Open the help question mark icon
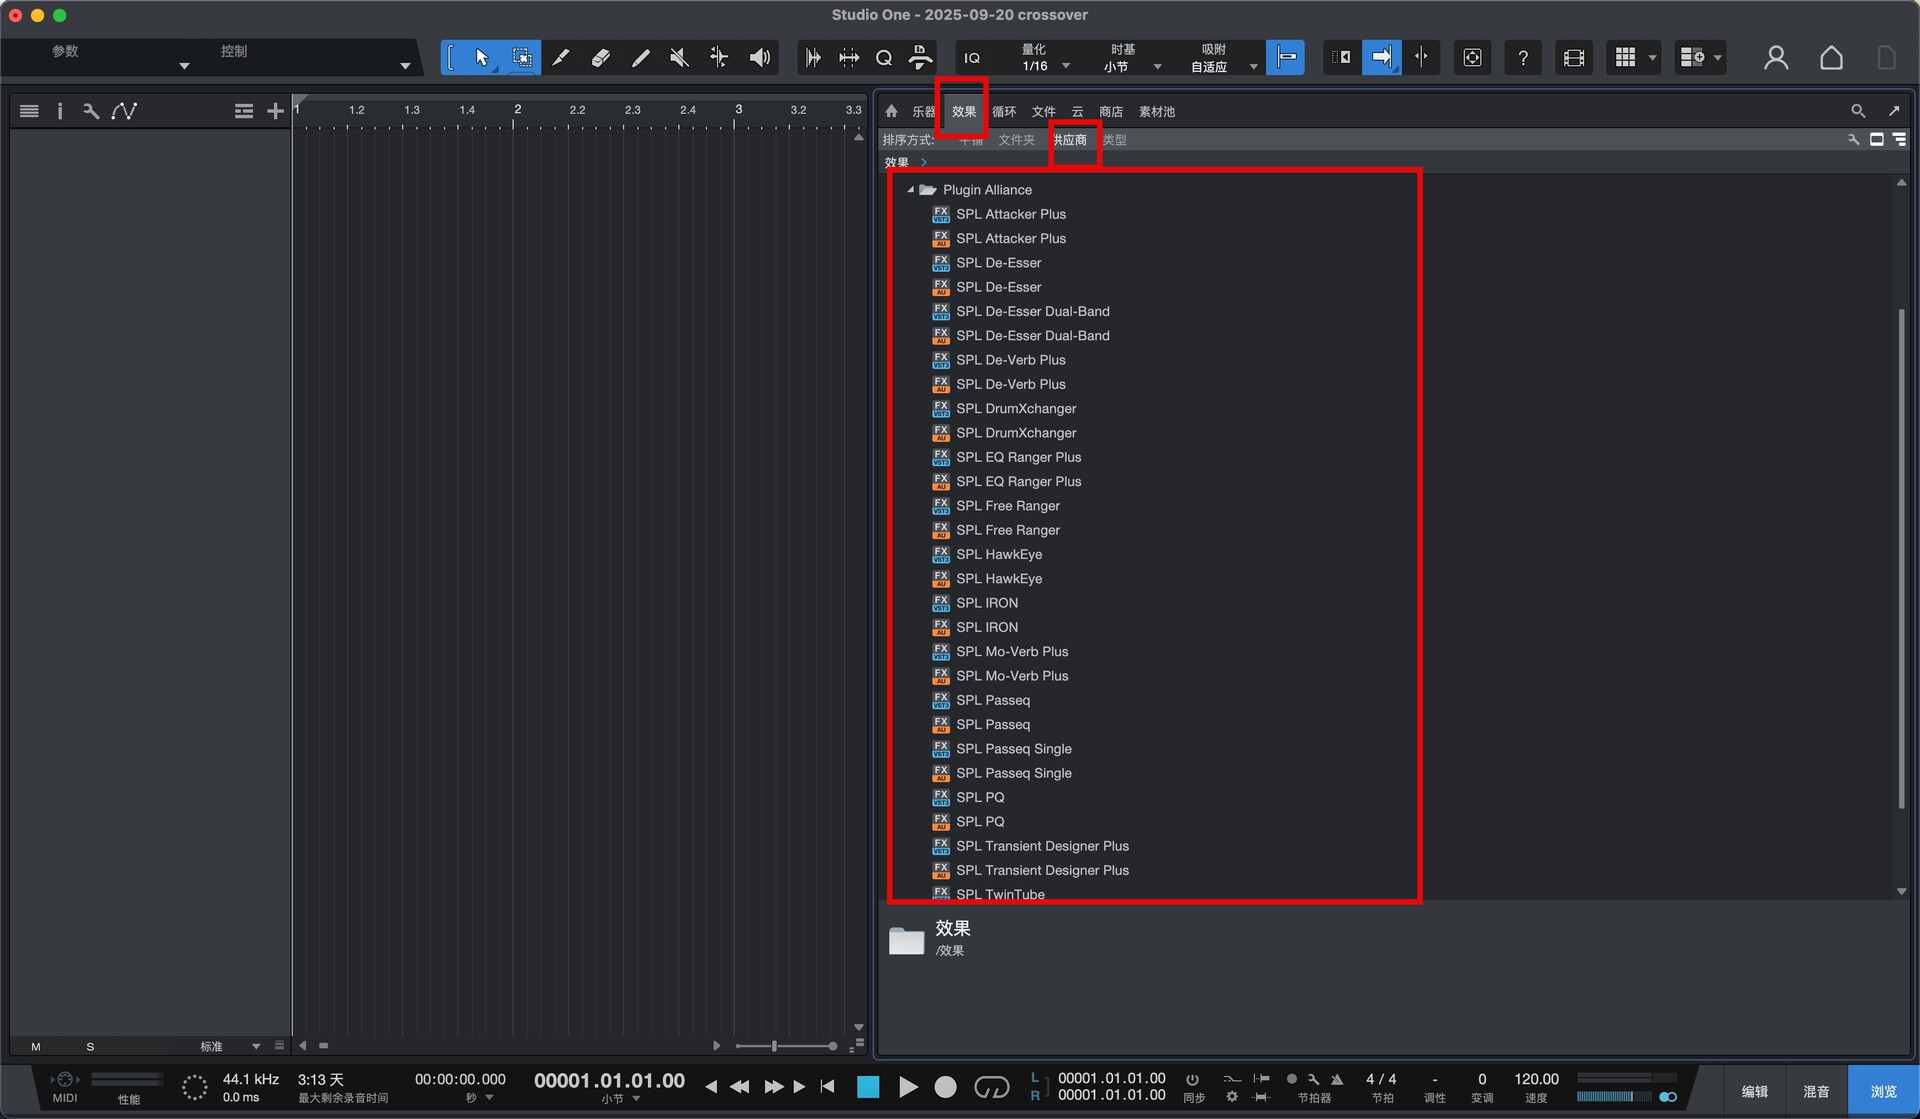The image size is (1920, 1119). (x=1522, y=58)
